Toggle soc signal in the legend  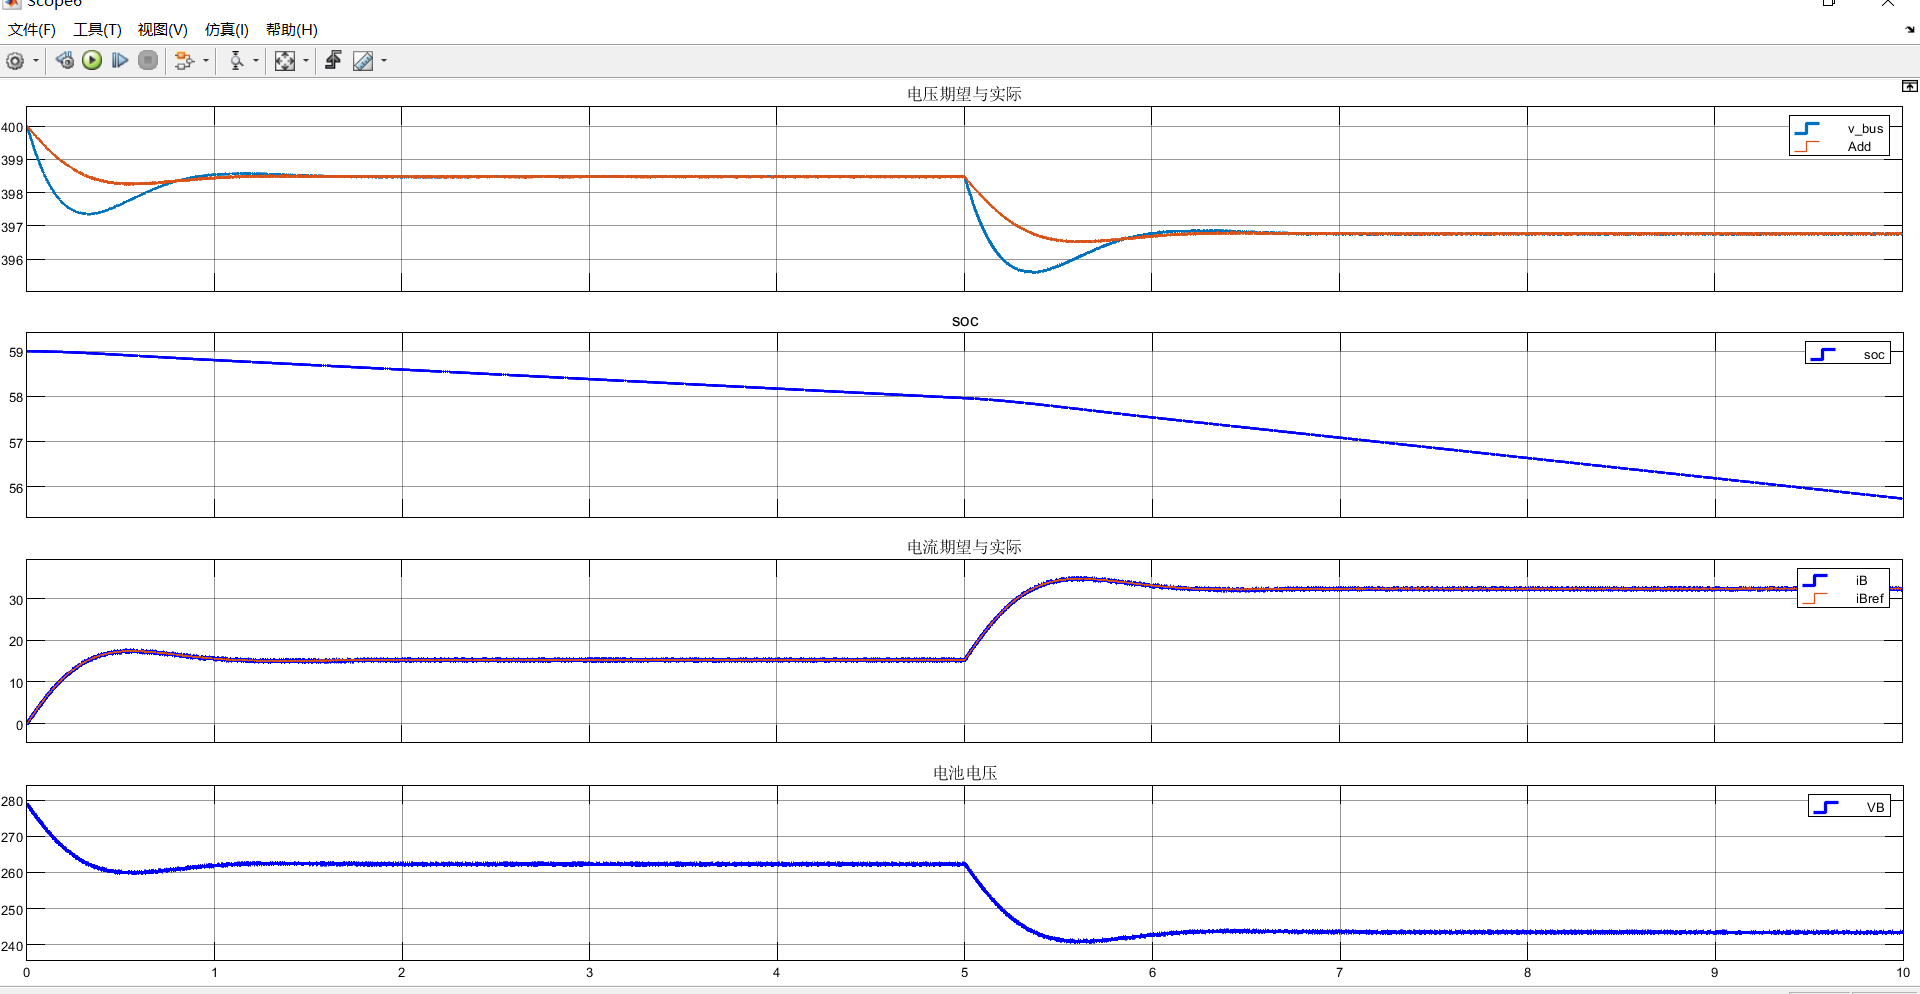pyautogui.click(x=1874, y=355)
